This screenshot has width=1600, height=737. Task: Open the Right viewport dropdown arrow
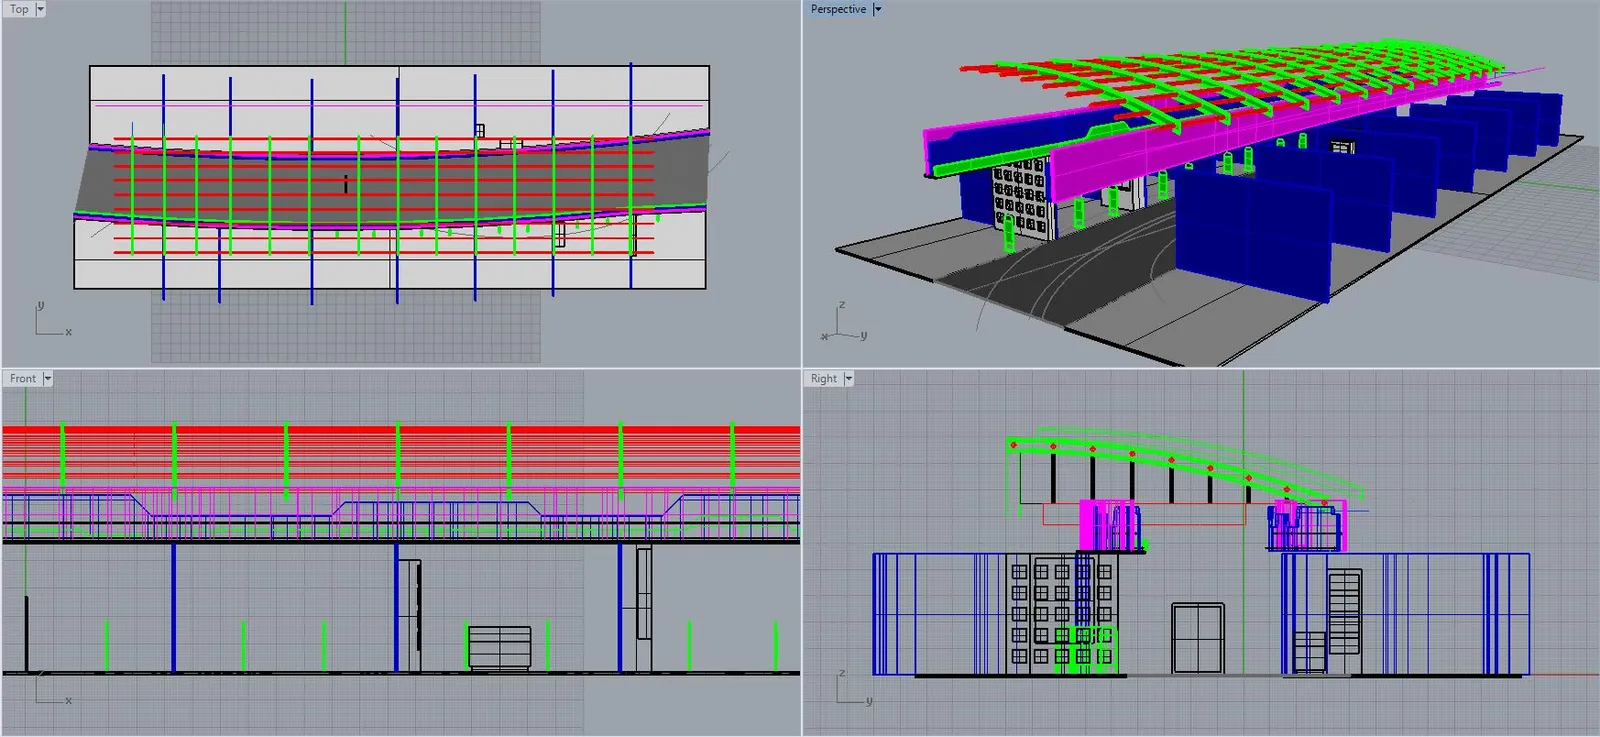(x=849, y=379)
